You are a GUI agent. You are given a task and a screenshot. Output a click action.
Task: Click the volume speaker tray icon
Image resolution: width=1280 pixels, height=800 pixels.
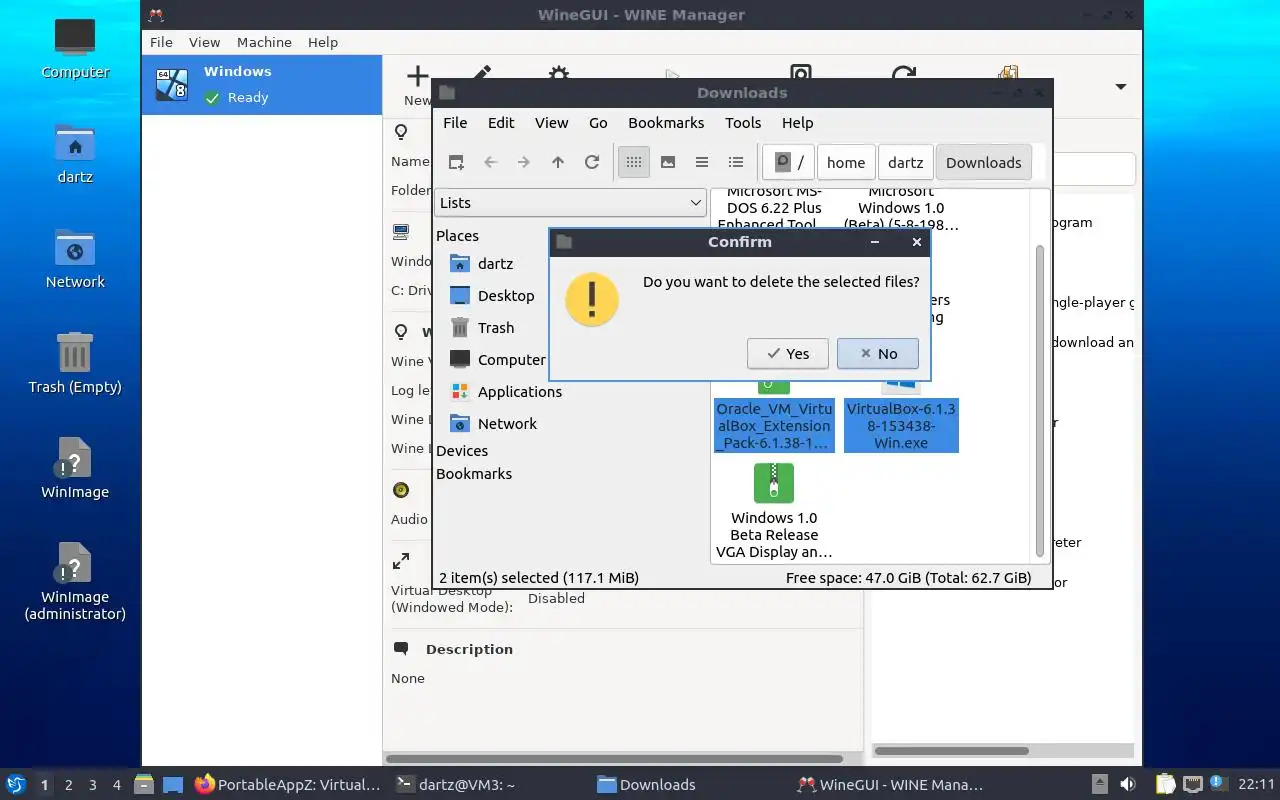tap(1127, 785)
